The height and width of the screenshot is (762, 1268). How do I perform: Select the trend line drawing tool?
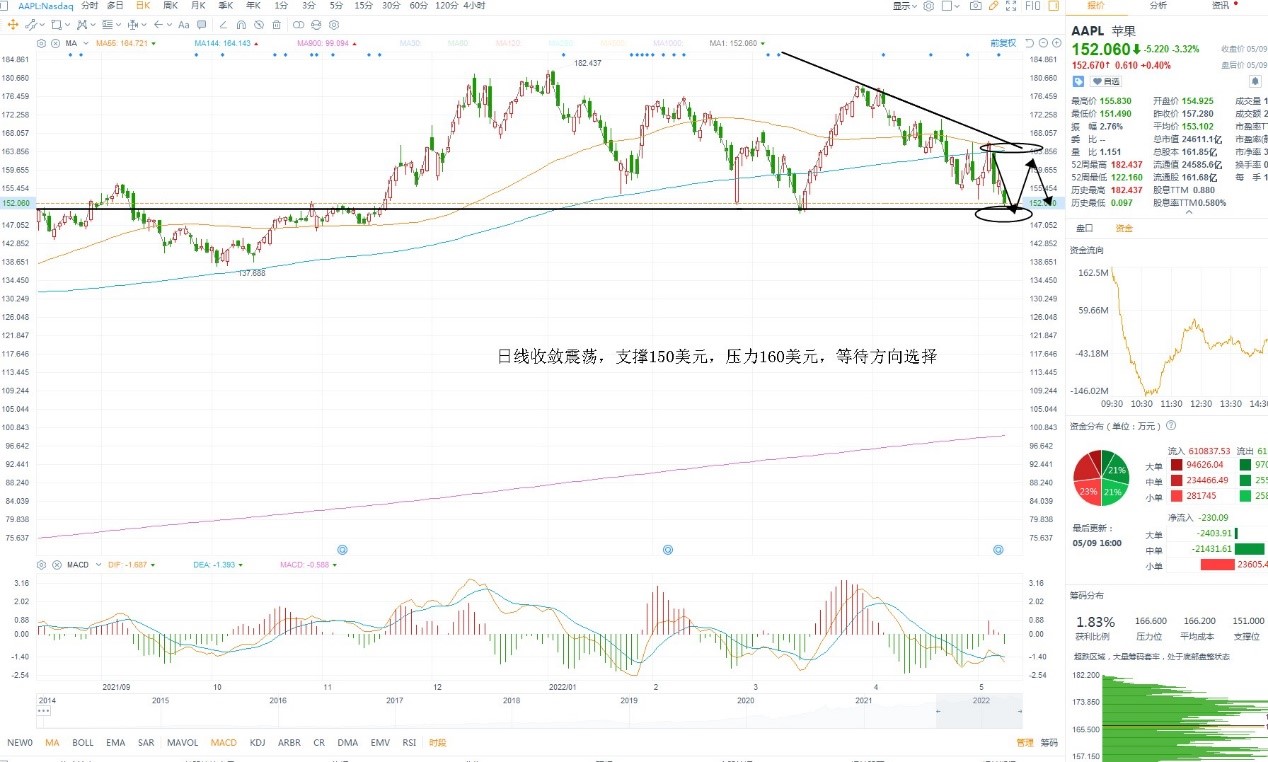click(31, 24)
